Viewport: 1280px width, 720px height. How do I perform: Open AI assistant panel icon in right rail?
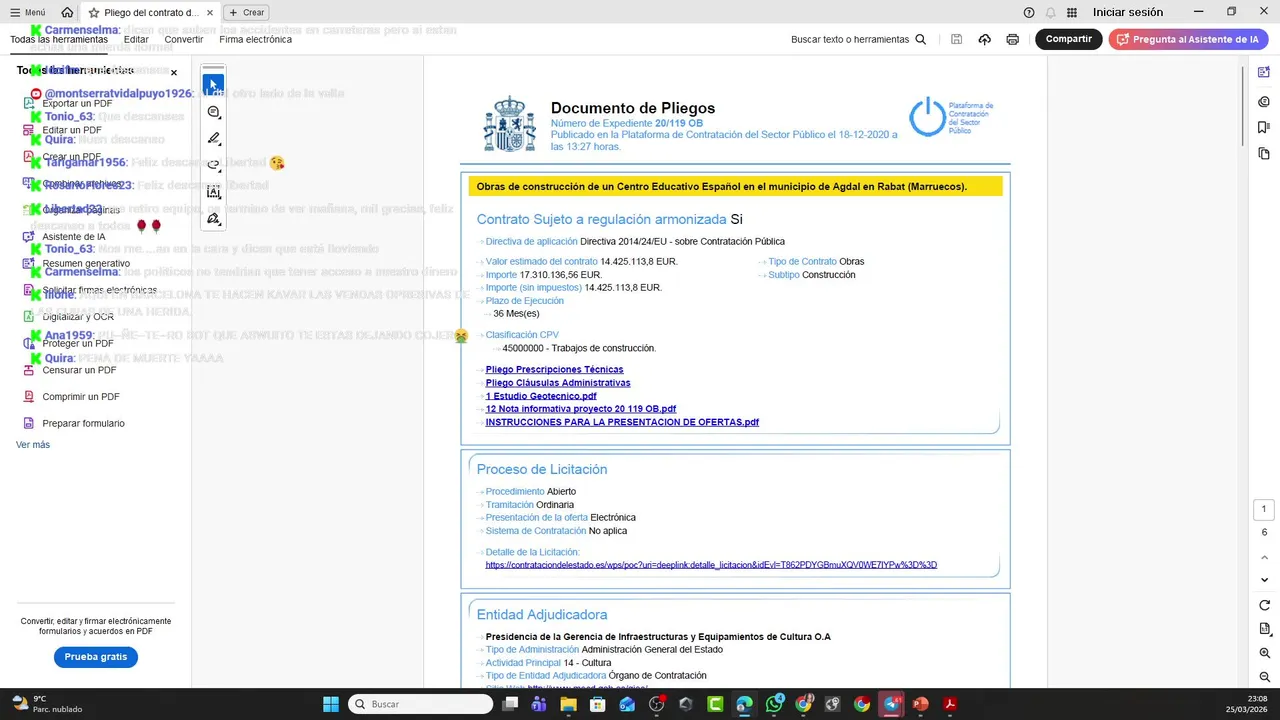point(1264,74)
